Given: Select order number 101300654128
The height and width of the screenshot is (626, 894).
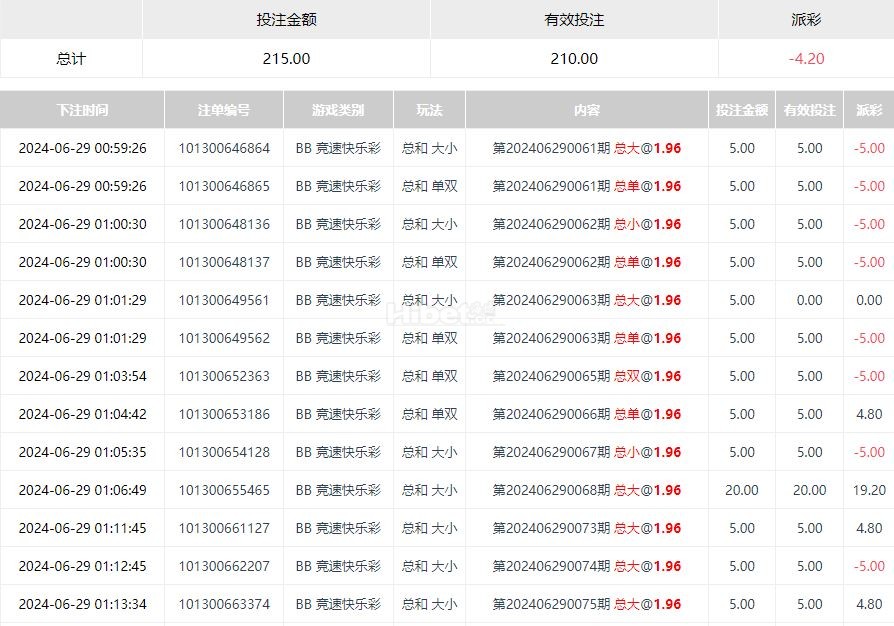Looking at the screenshot, I should (224, 452).
